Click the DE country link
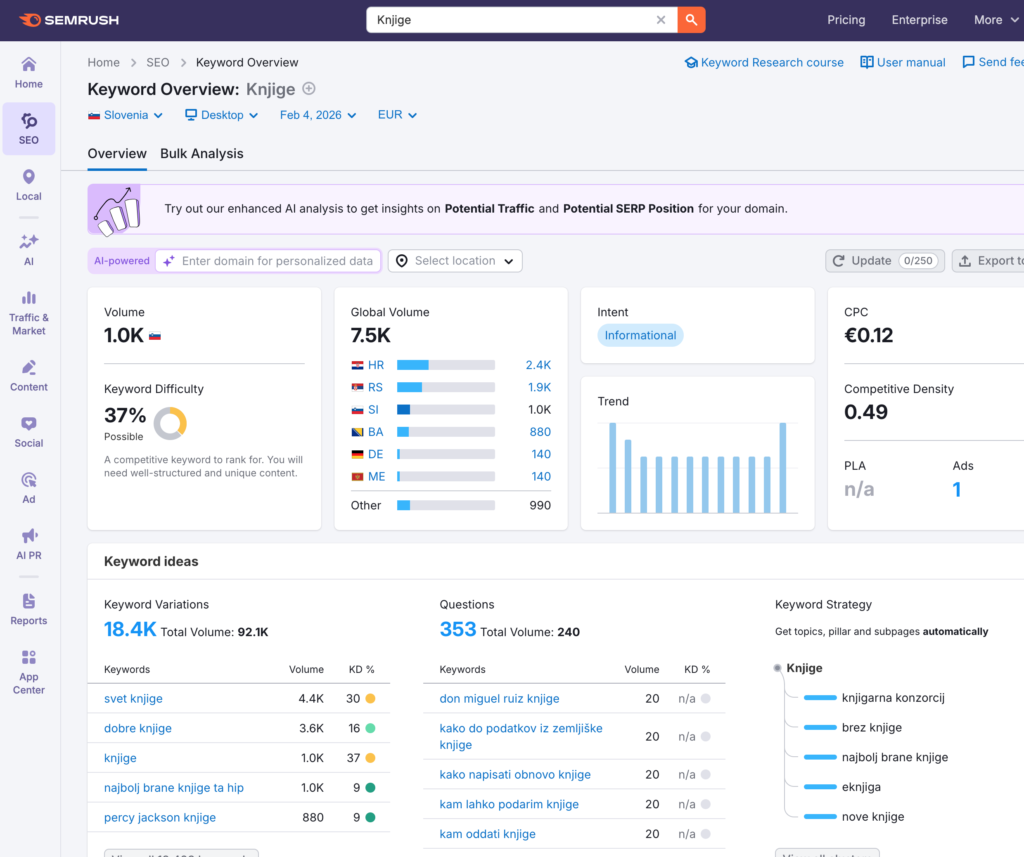The image size is (1024, 857). [376, 454]
